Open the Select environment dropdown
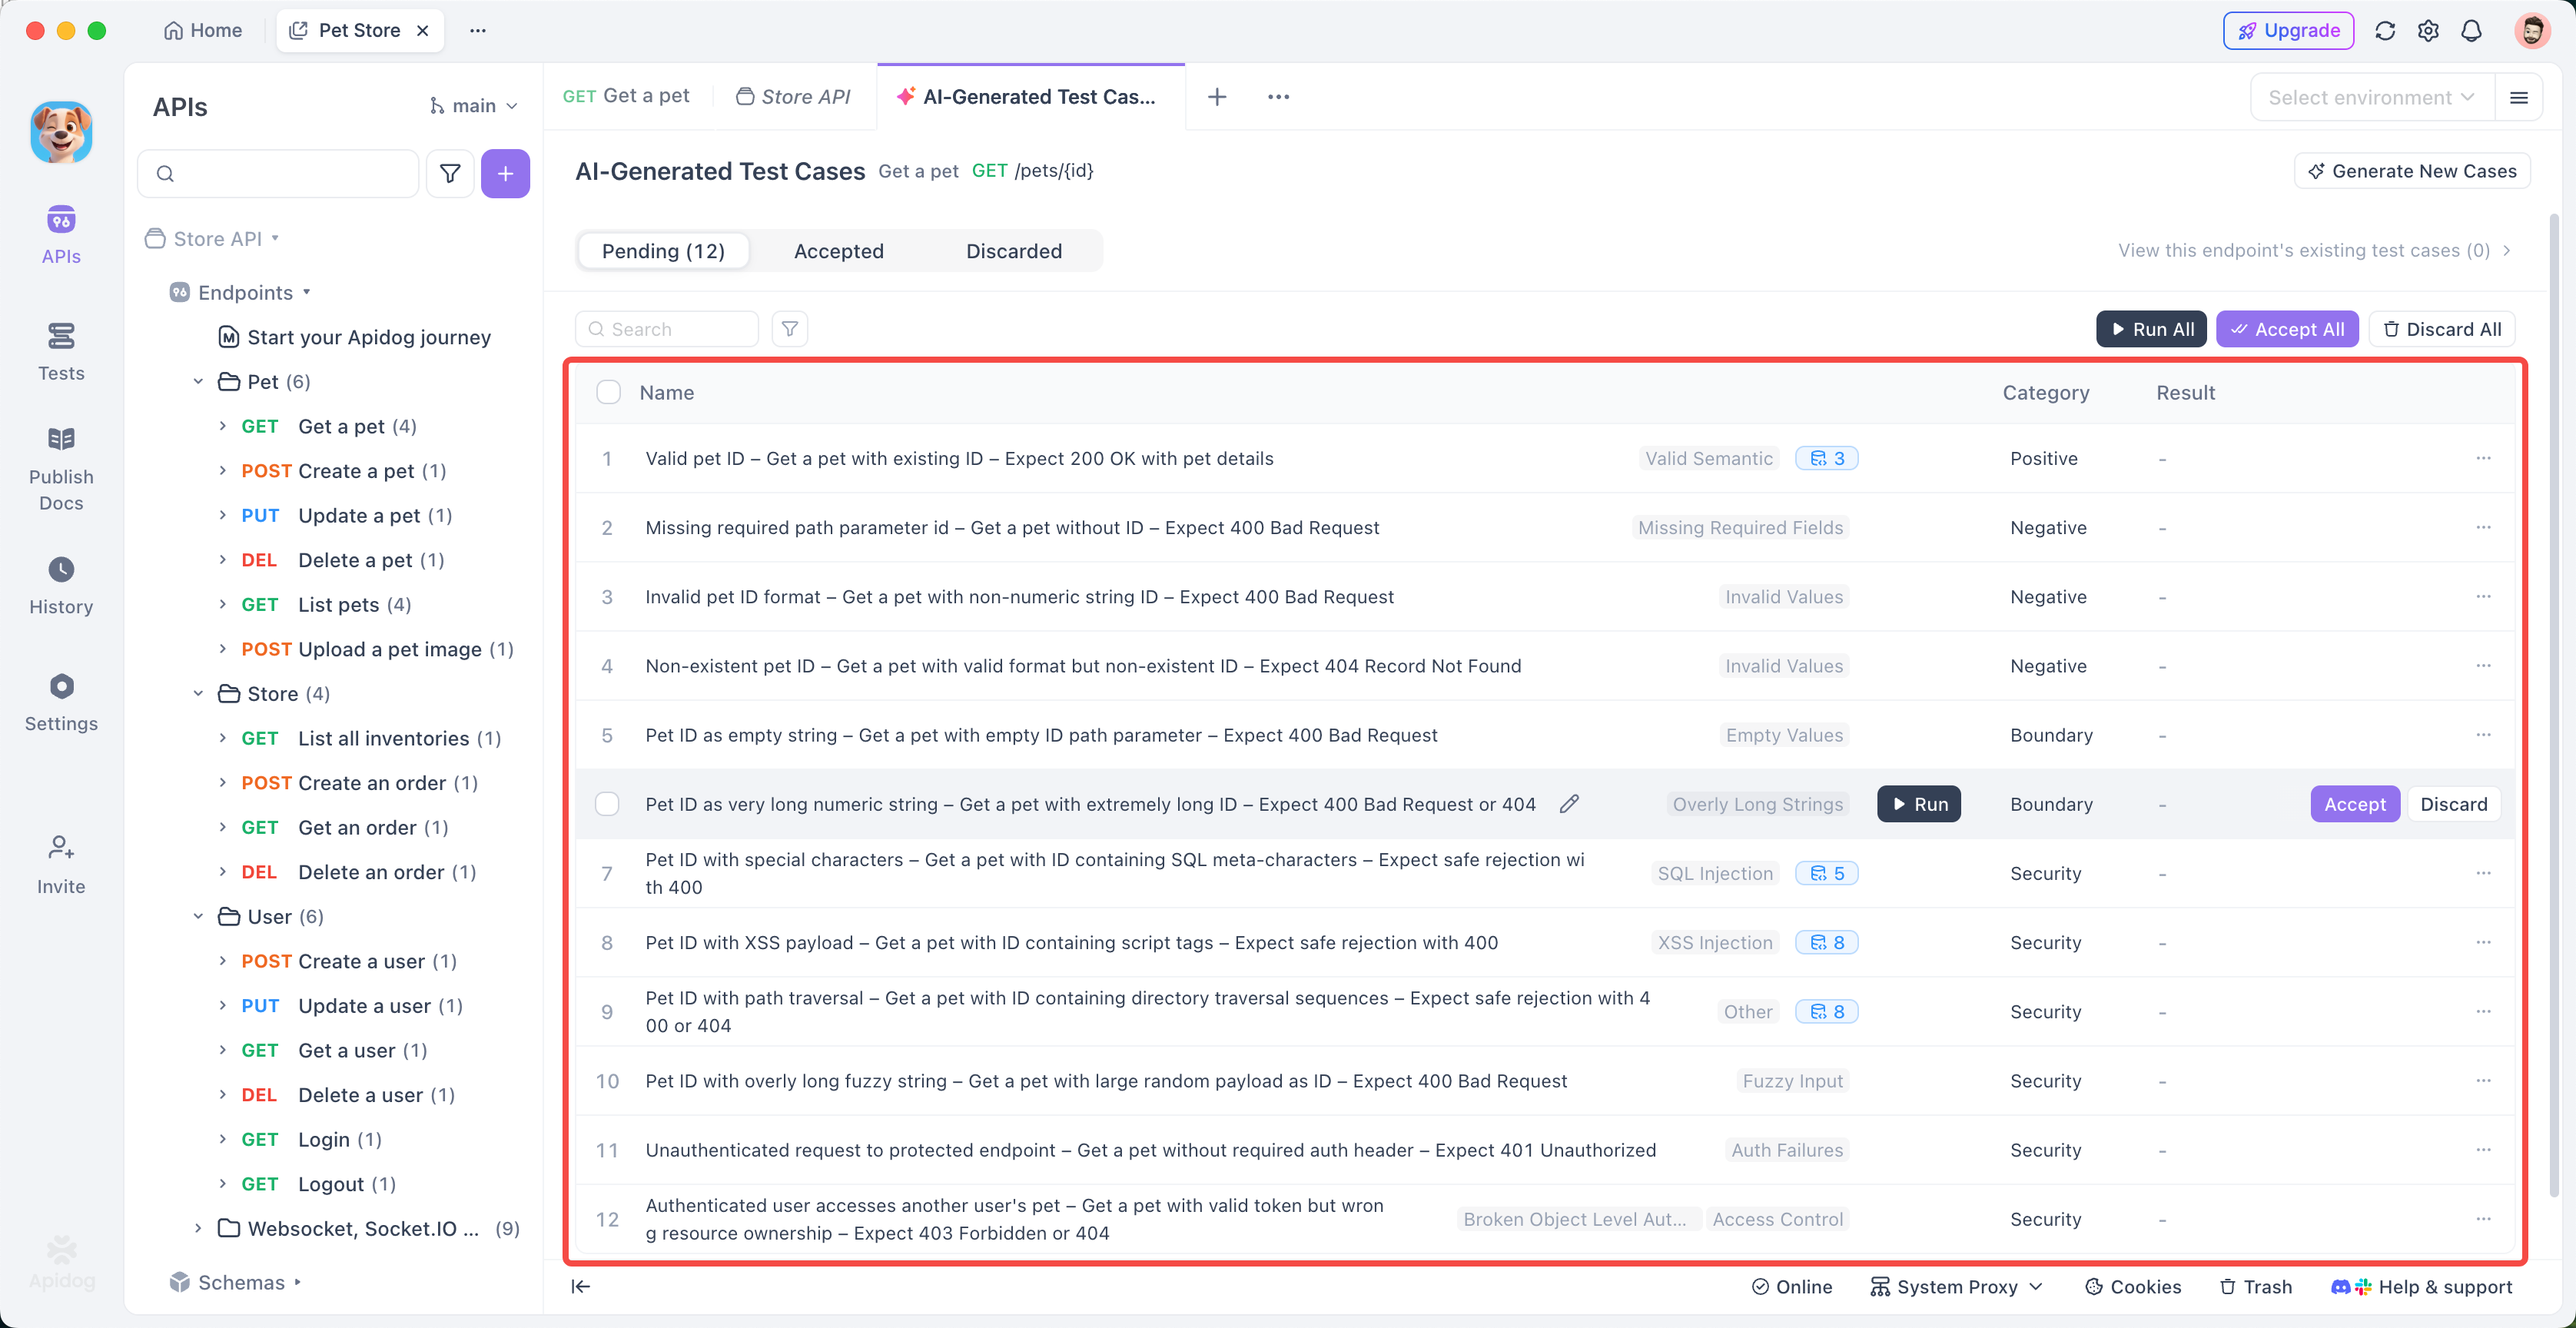 (2371, 97)
